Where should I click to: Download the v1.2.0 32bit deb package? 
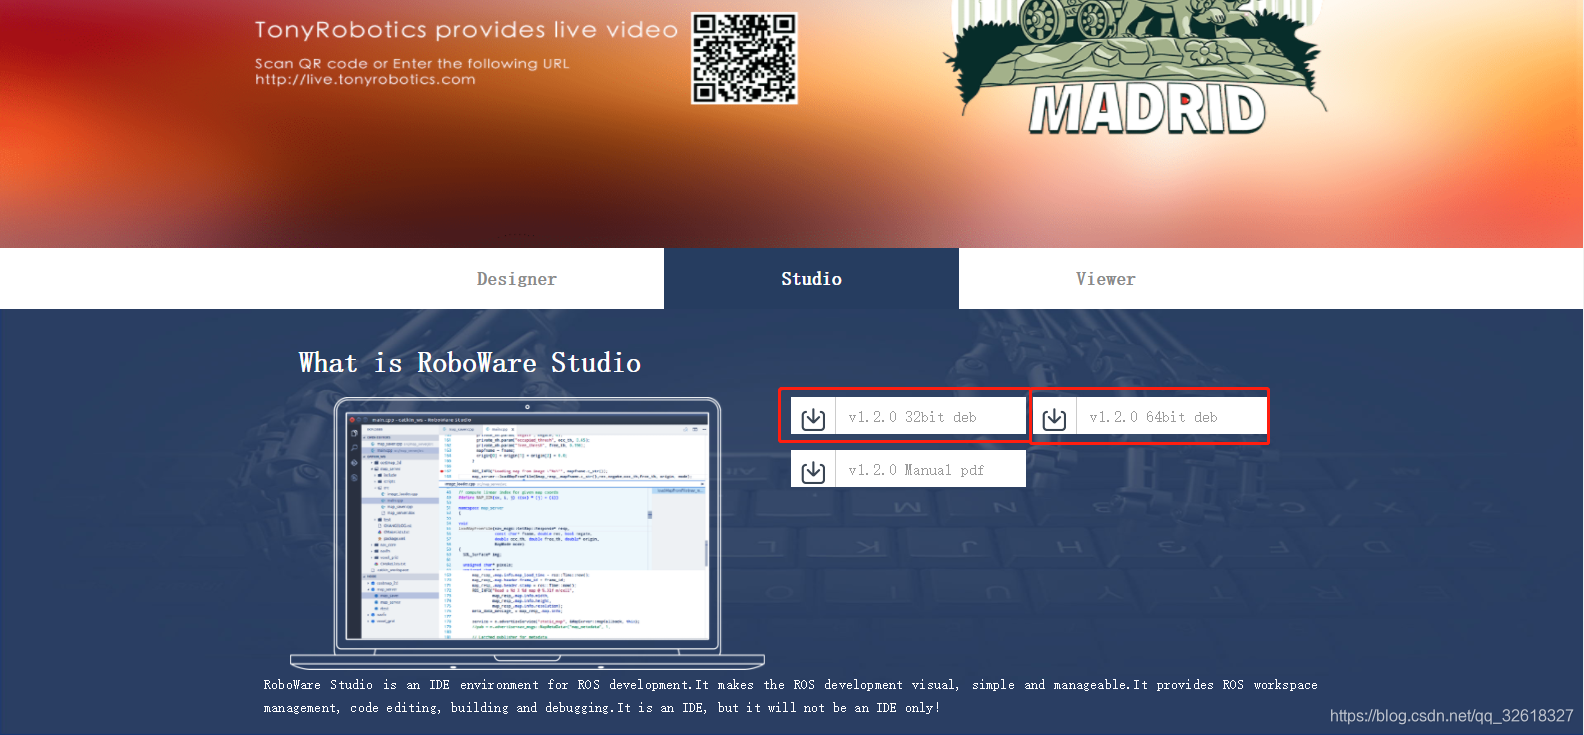tap(908, 417)
